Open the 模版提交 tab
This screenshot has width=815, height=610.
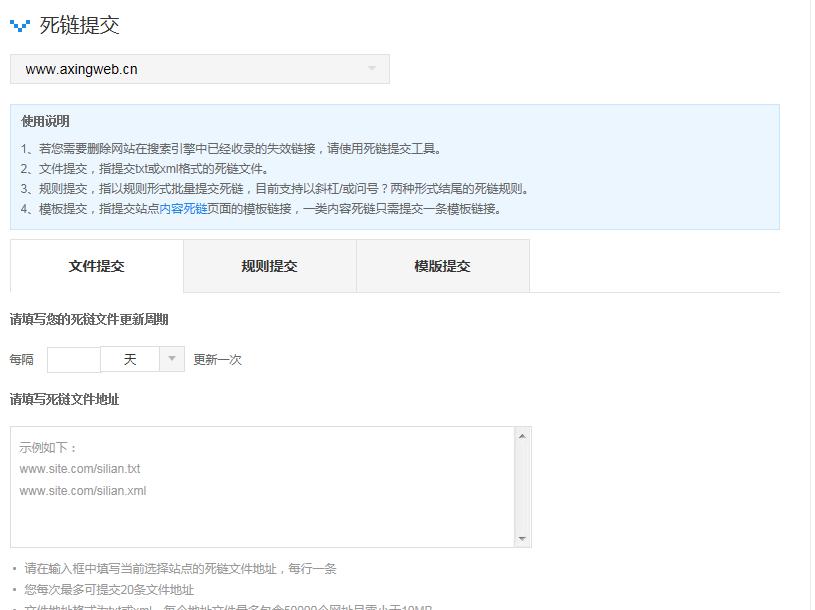click(442, 266)
